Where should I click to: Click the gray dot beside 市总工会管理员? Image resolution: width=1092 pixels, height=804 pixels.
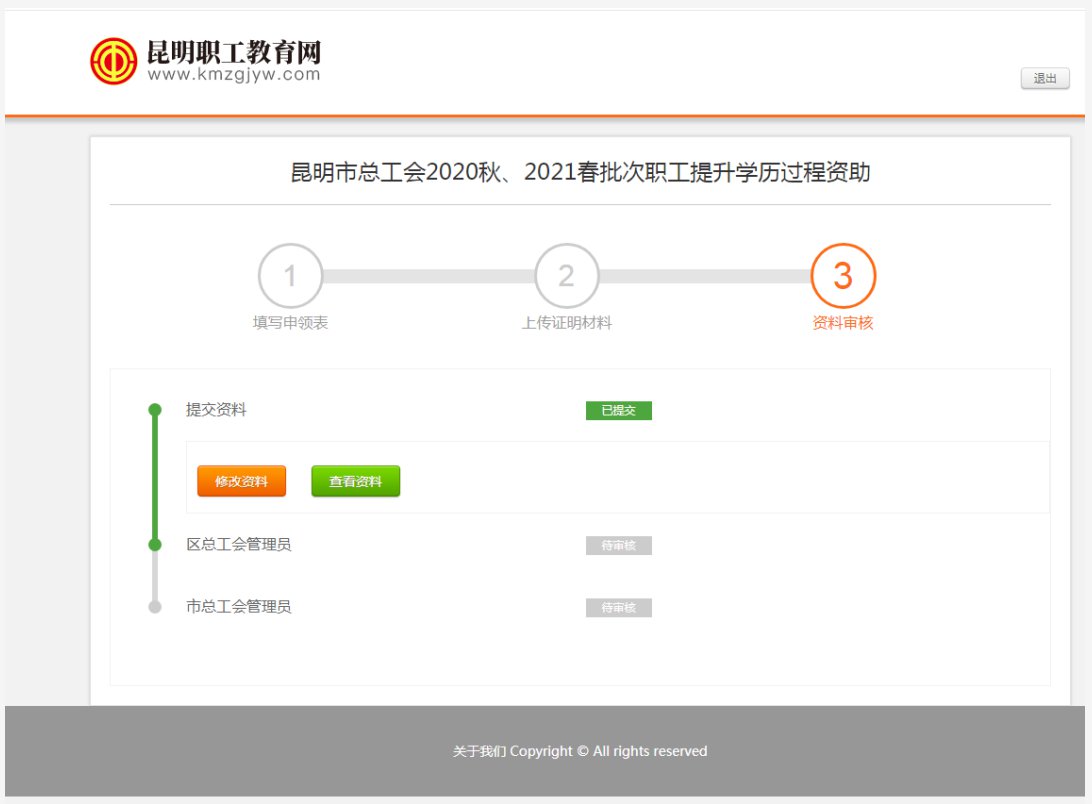click(155, 607)
